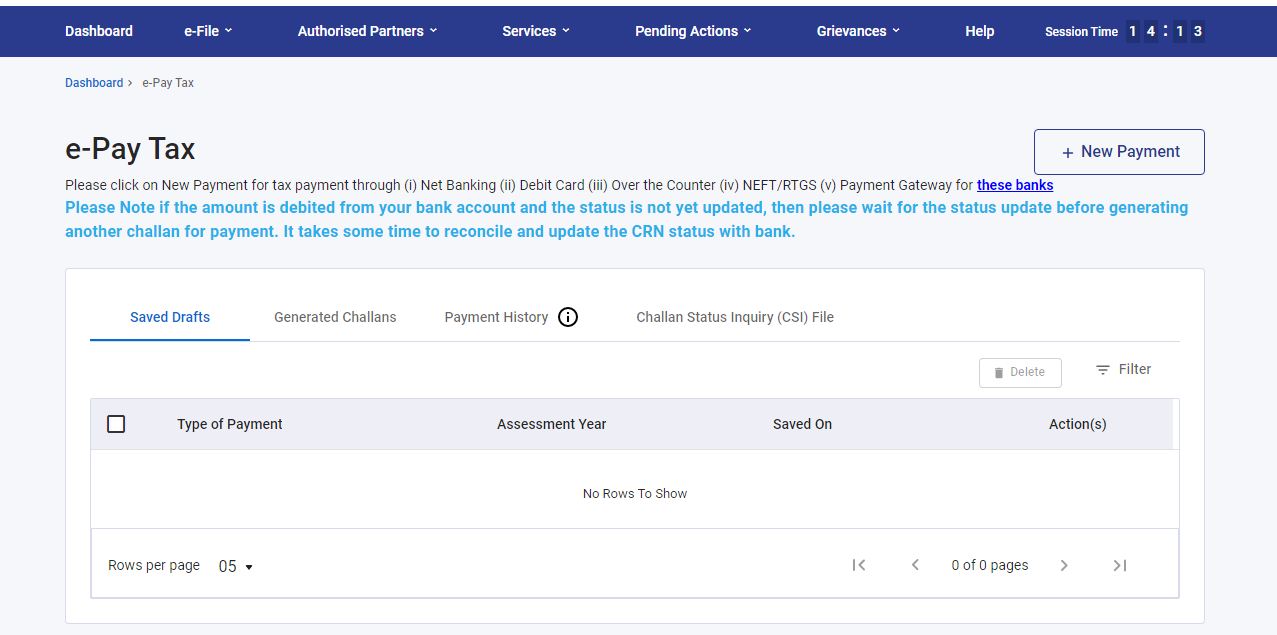Viewport: 1277px width, 635px height.
Task: Switch to the Generated Challans tab
Action: coord(335,317)
